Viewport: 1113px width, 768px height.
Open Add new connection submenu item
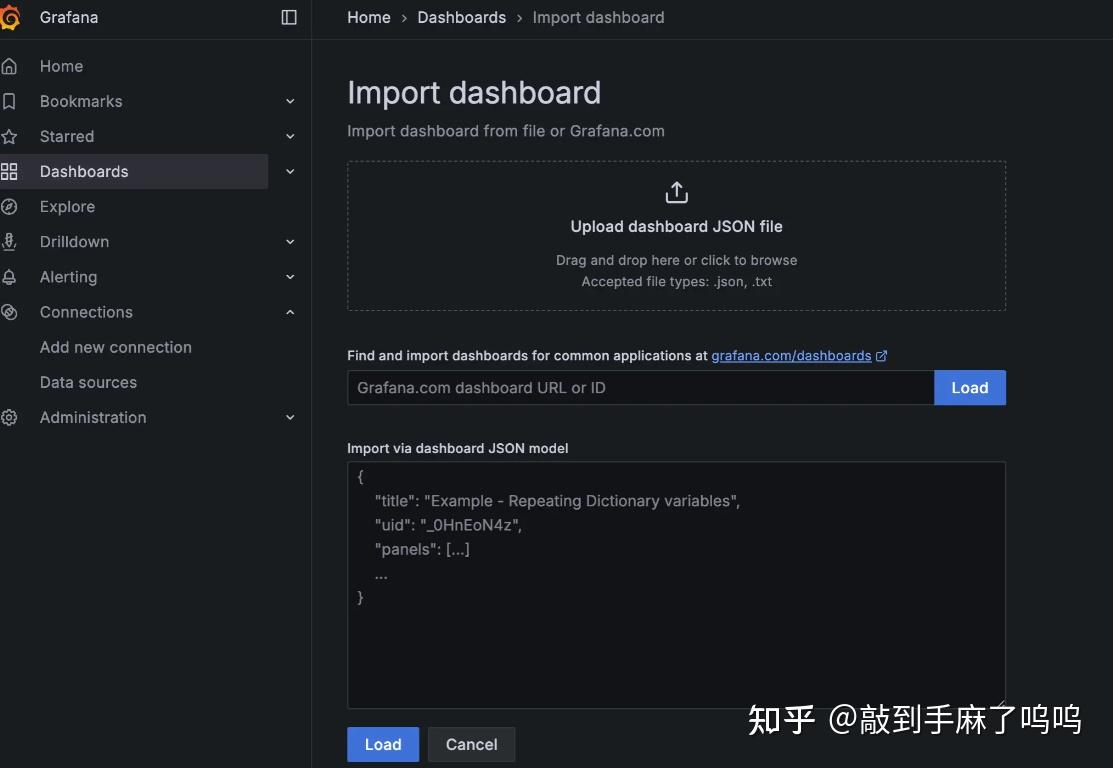pyautogui.click(x=116, y=347)
